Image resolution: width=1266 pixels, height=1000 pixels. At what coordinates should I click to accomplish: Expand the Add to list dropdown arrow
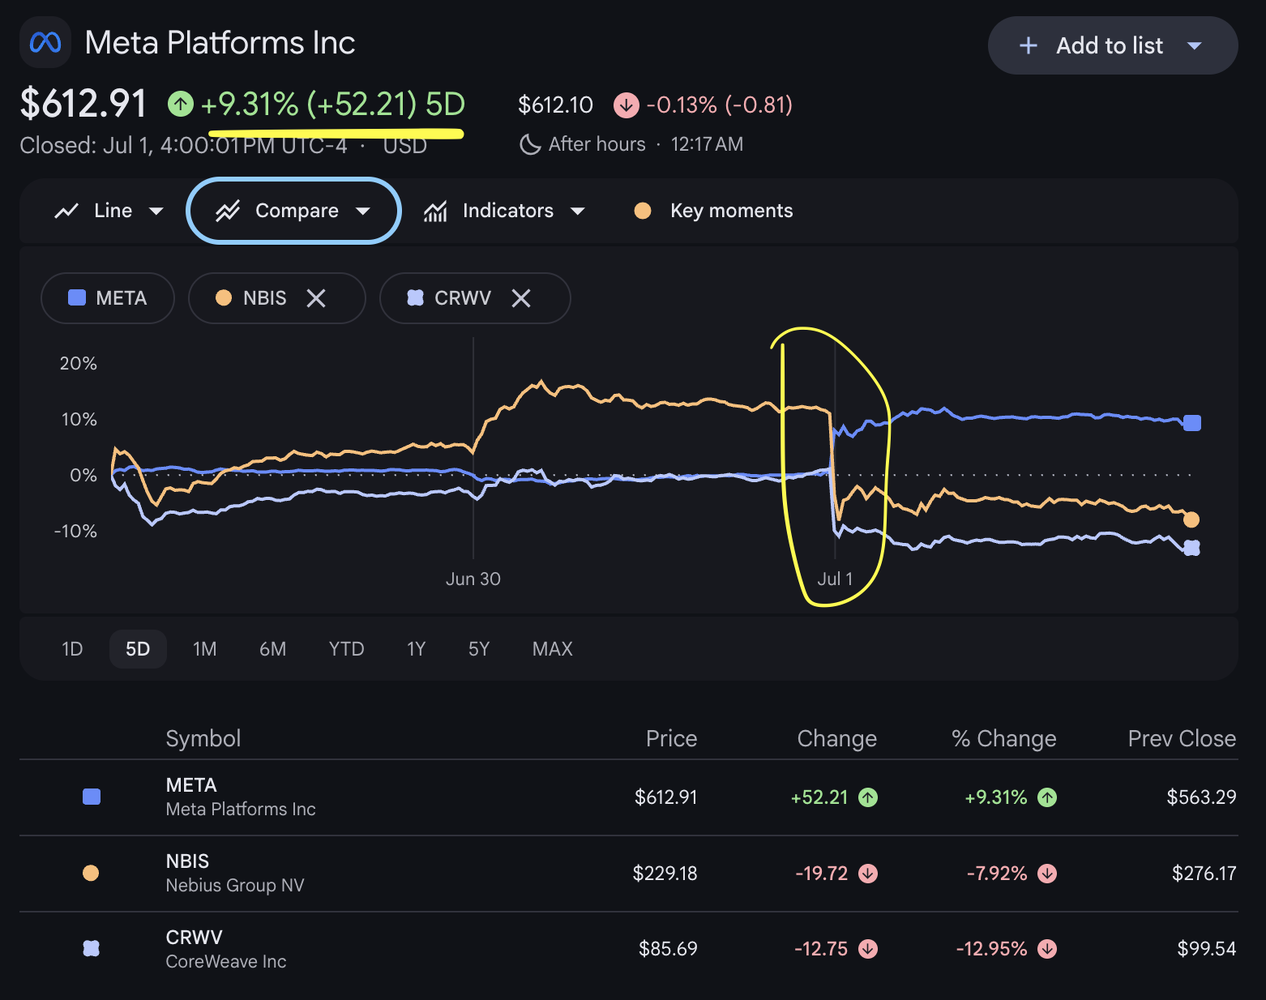1194,46
